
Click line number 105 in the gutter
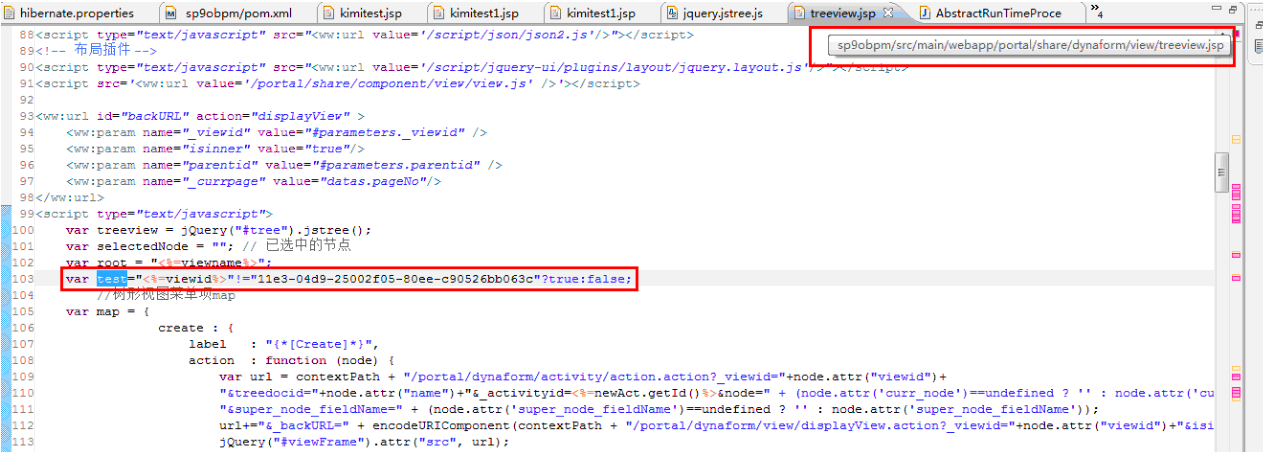23,311
